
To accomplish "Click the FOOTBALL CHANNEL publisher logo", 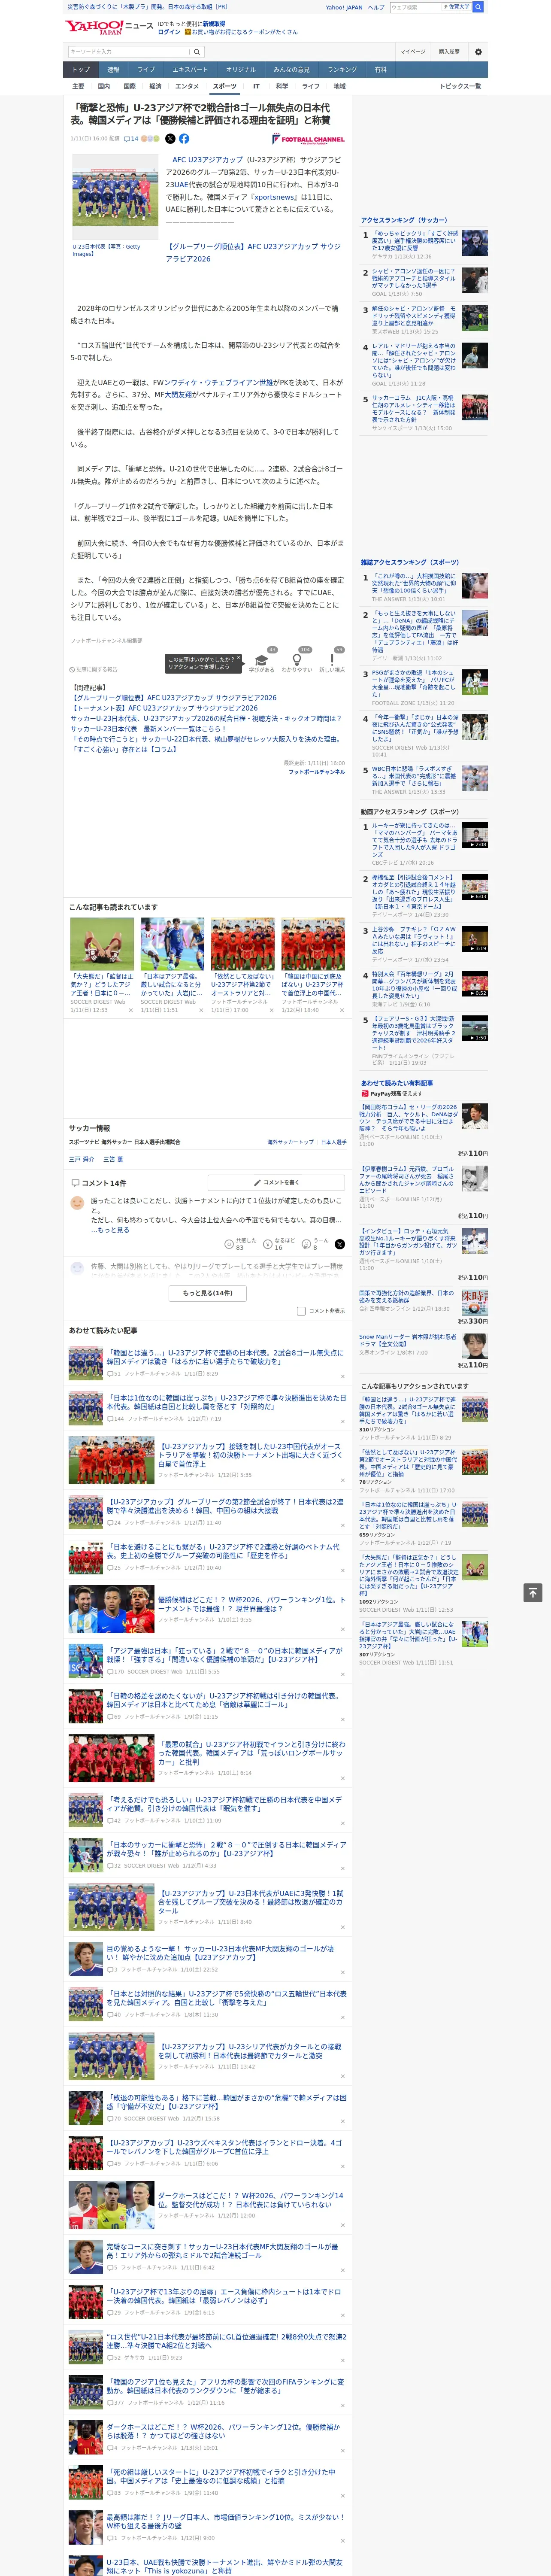I will [x=308, y=139].
